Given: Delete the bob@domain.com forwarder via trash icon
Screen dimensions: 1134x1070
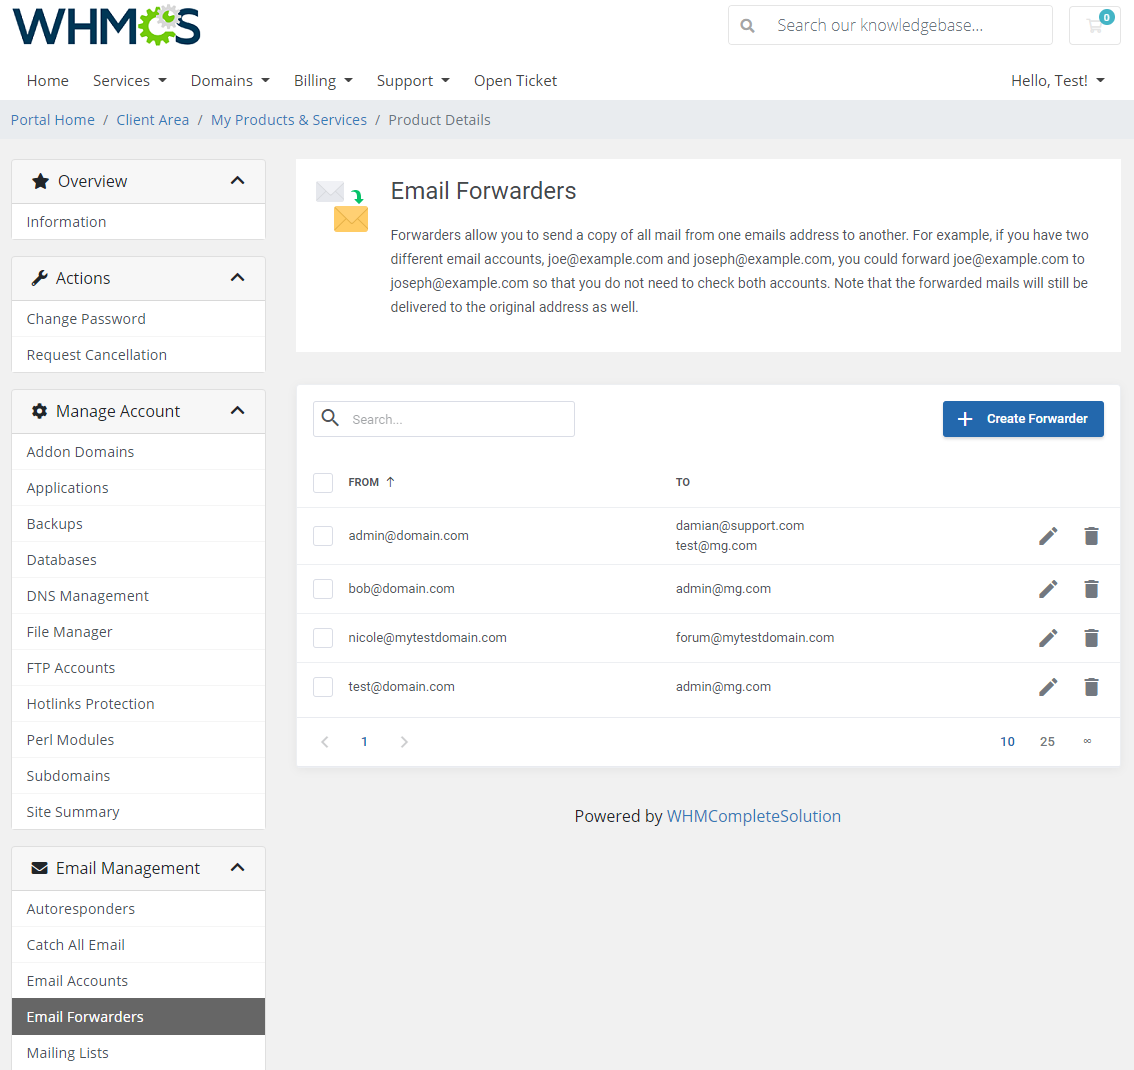Looking at the screenshot, I should tap(1091, 588).
